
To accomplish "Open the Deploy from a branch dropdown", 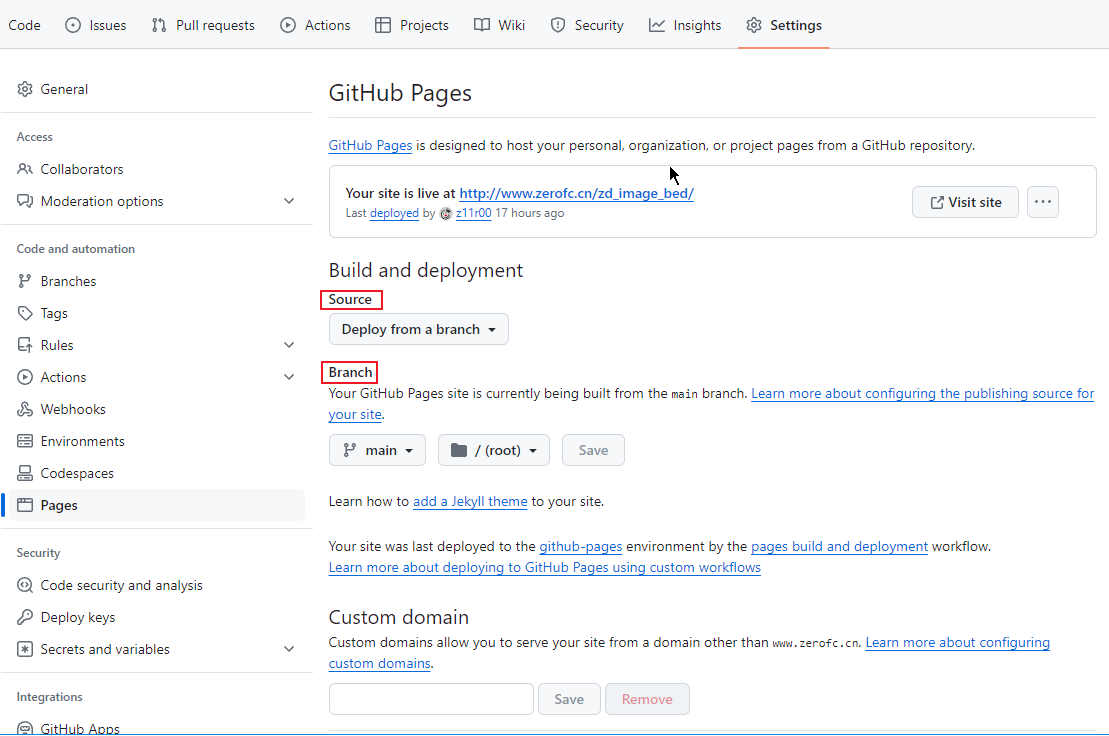I will tap(419, 329).
